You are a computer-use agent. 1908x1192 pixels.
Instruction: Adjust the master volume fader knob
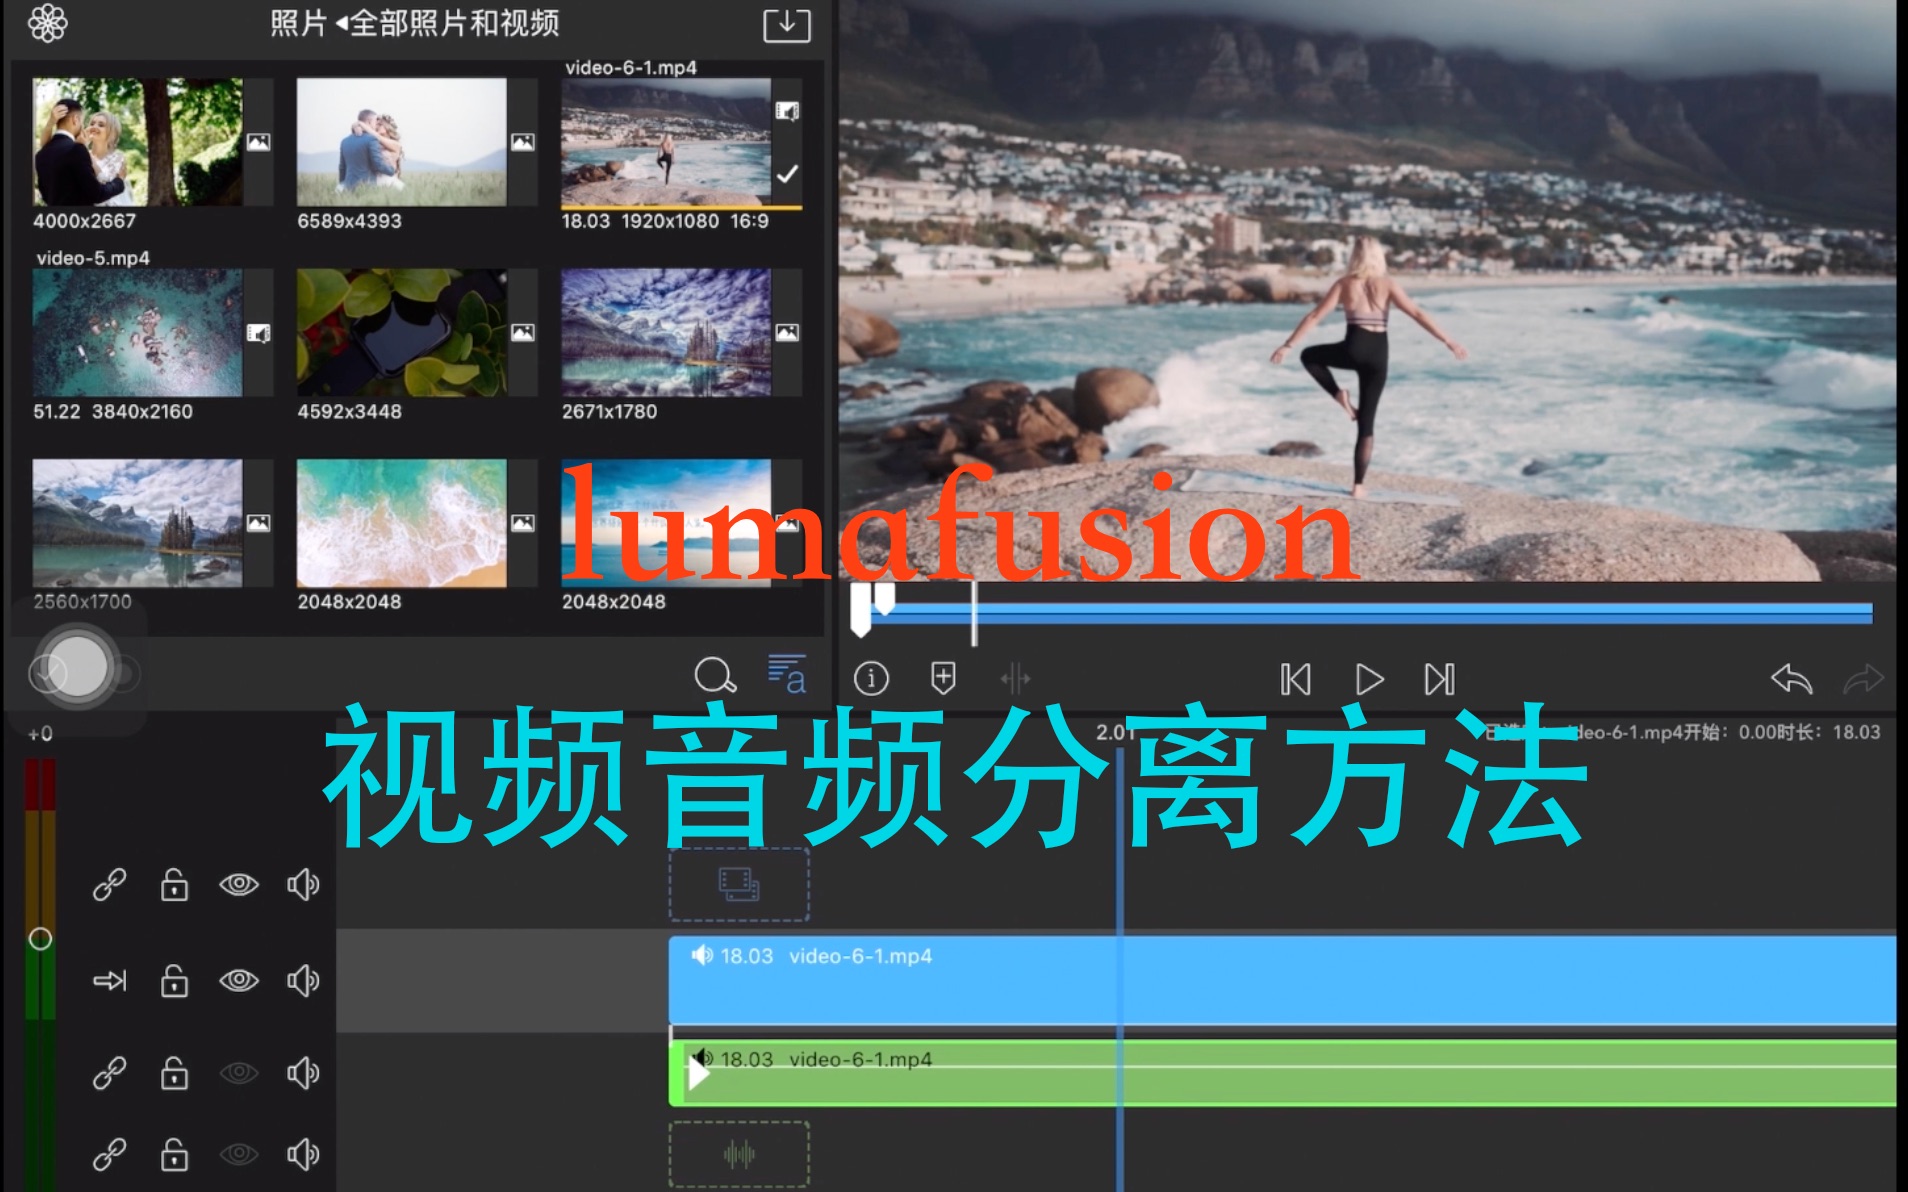tap(40, 939)
